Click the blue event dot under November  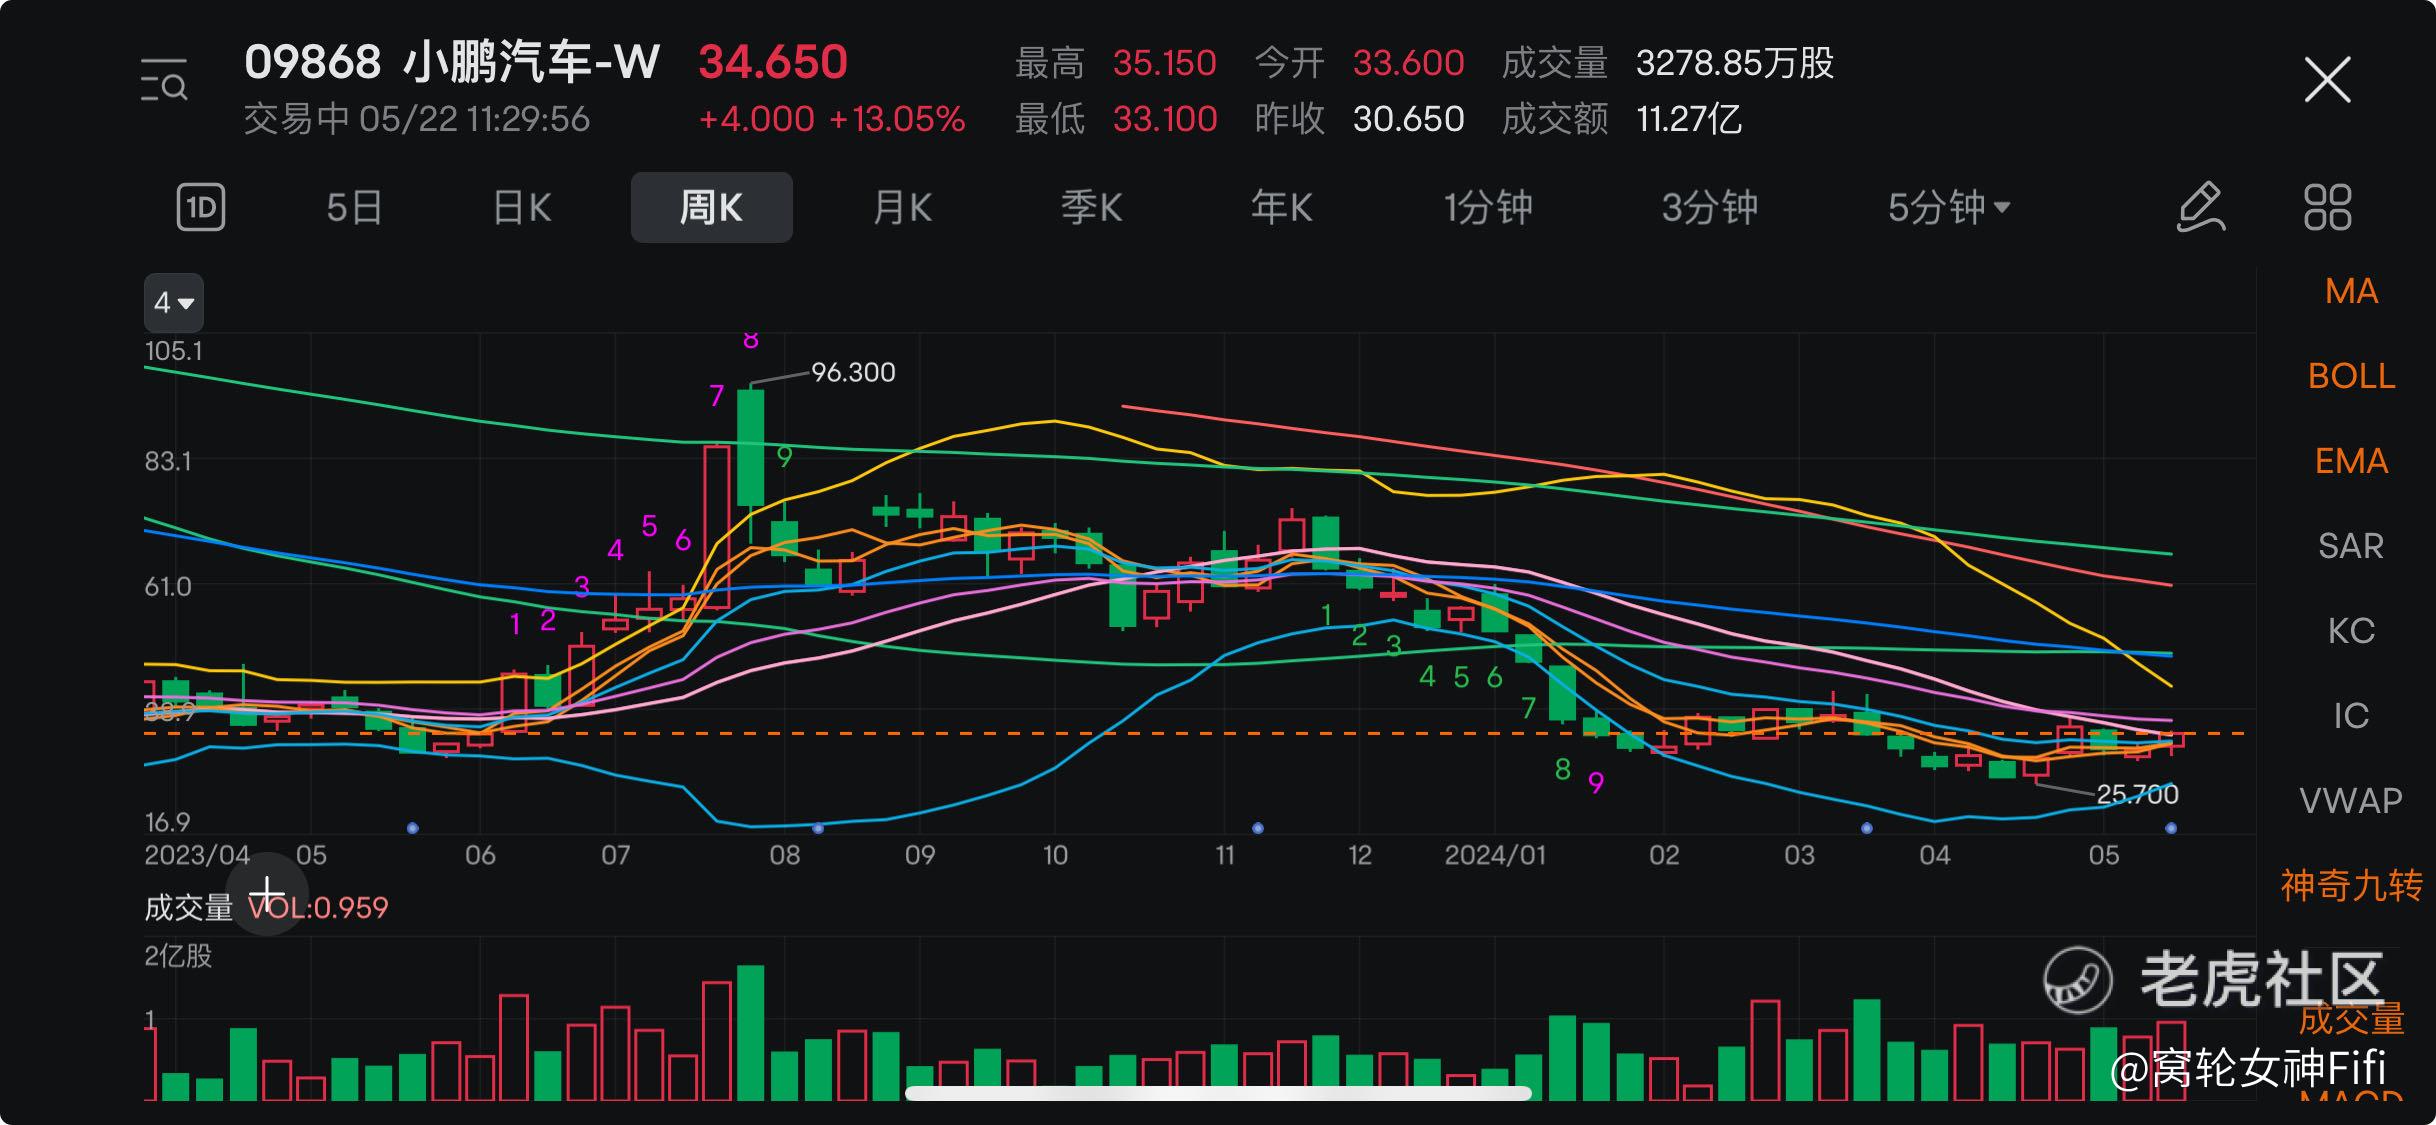click(x=1258, y=828)
